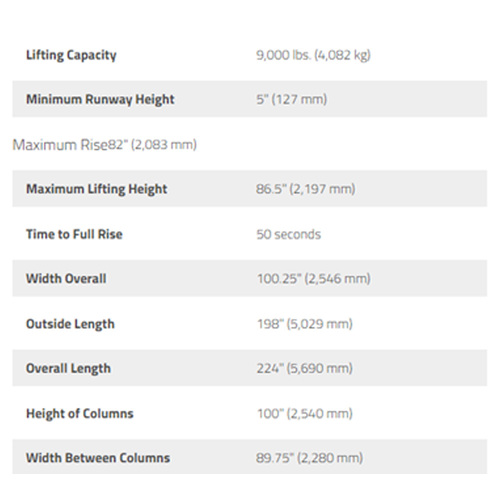Screen dimensions: 500x500
Task: Click the Width Overall label
Action: [x=66, y=279]
